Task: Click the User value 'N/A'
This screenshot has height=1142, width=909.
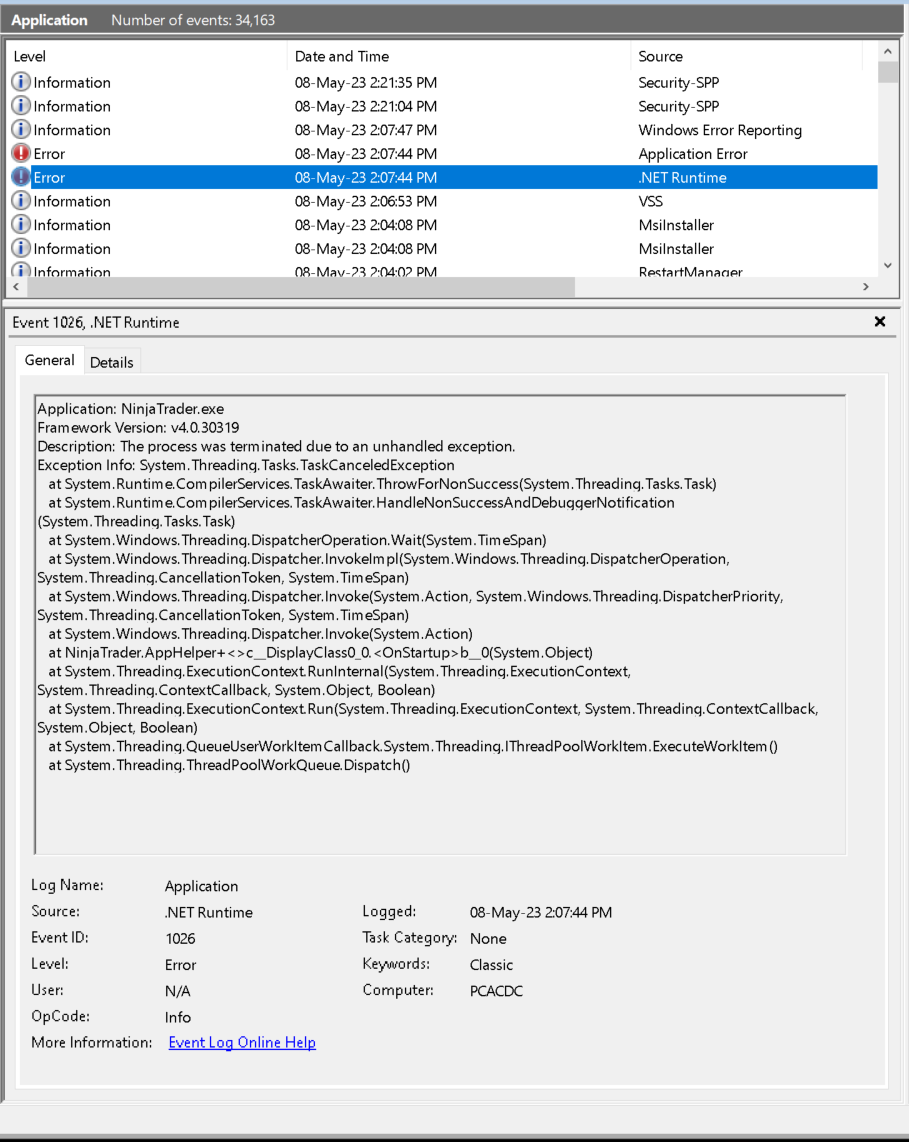Action: [x=178, y=991]
